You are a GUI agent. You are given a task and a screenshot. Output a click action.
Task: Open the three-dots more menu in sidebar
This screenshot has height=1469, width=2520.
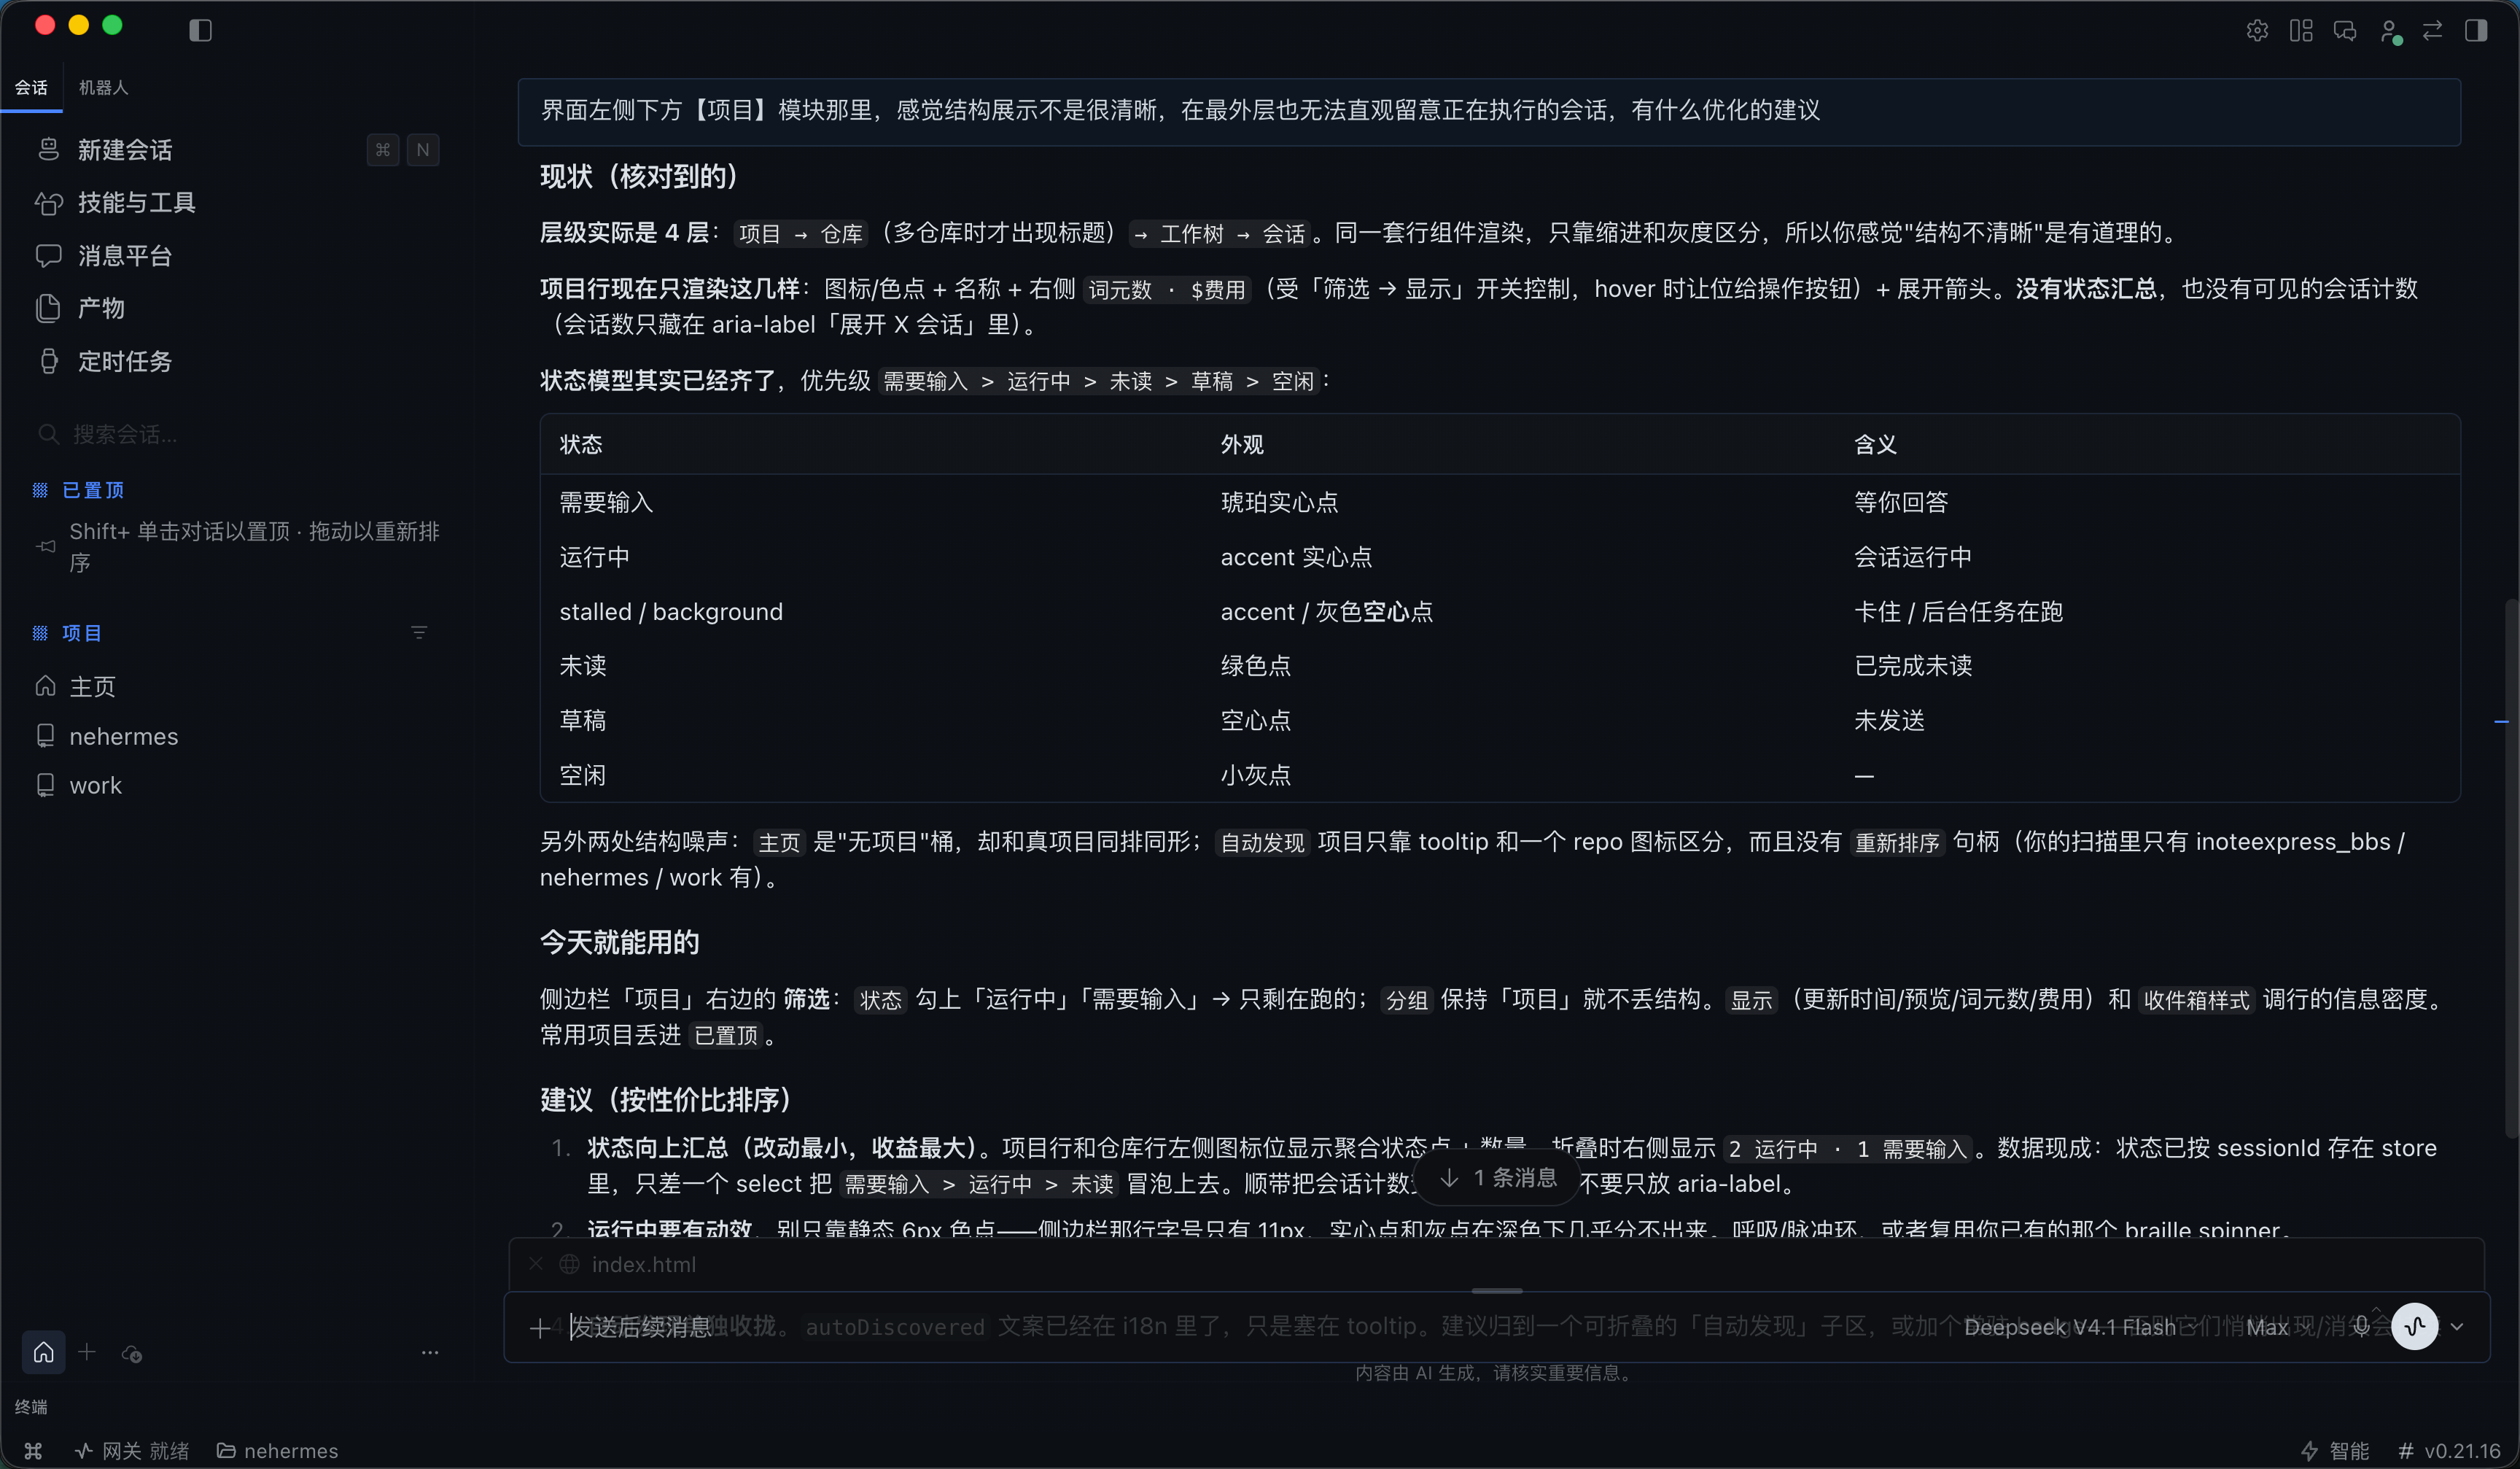430,1353
